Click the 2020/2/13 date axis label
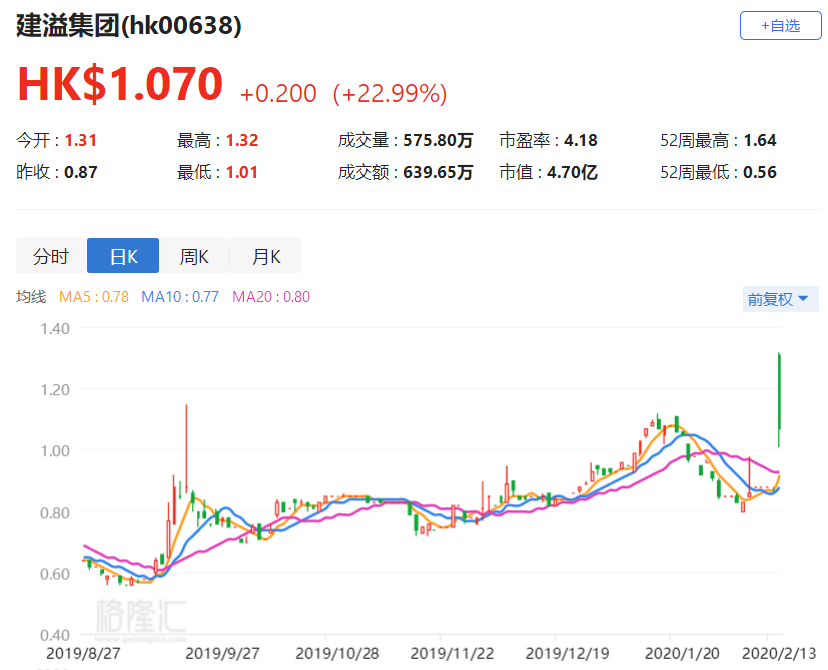 pyautogui.click(x=779, y=654)
